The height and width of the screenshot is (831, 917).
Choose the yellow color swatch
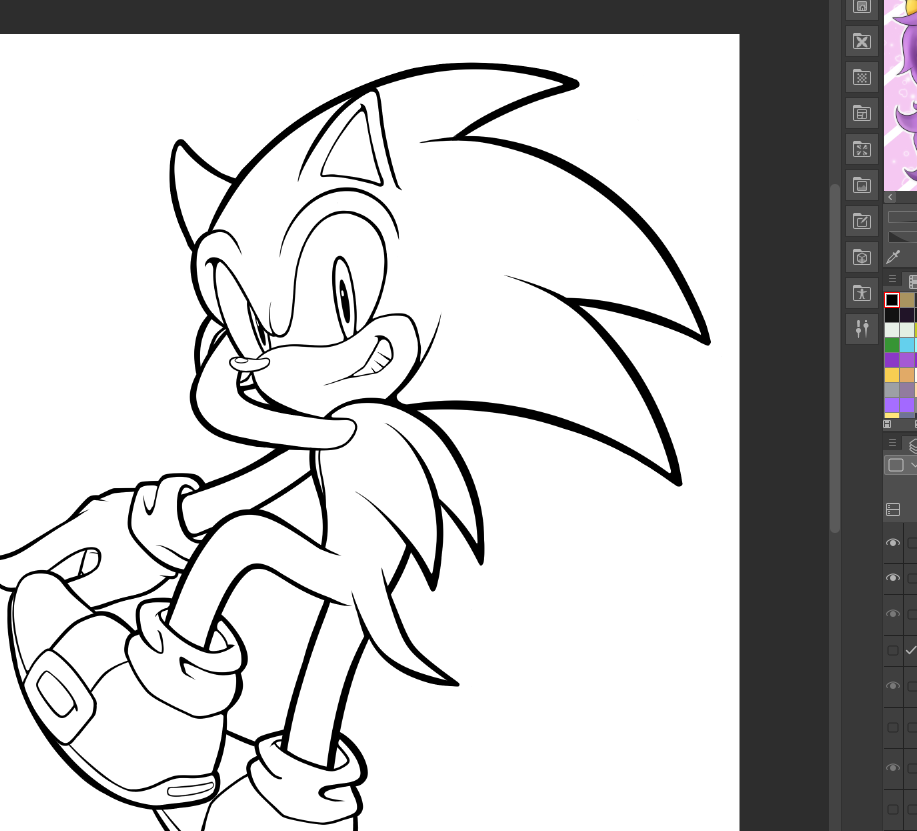[x=891, y=375]
